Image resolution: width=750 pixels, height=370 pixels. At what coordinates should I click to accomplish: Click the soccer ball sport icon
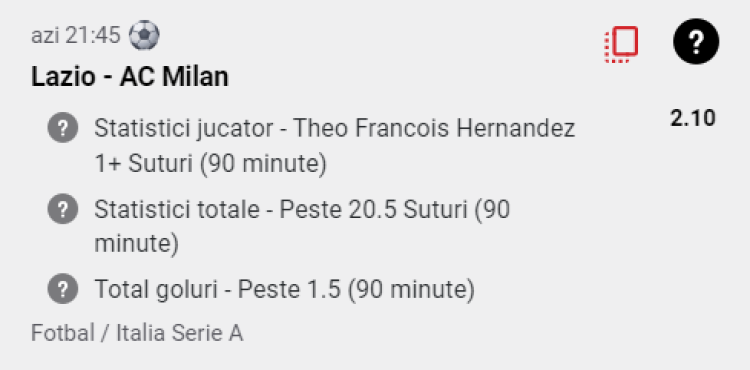click(144, 36)
